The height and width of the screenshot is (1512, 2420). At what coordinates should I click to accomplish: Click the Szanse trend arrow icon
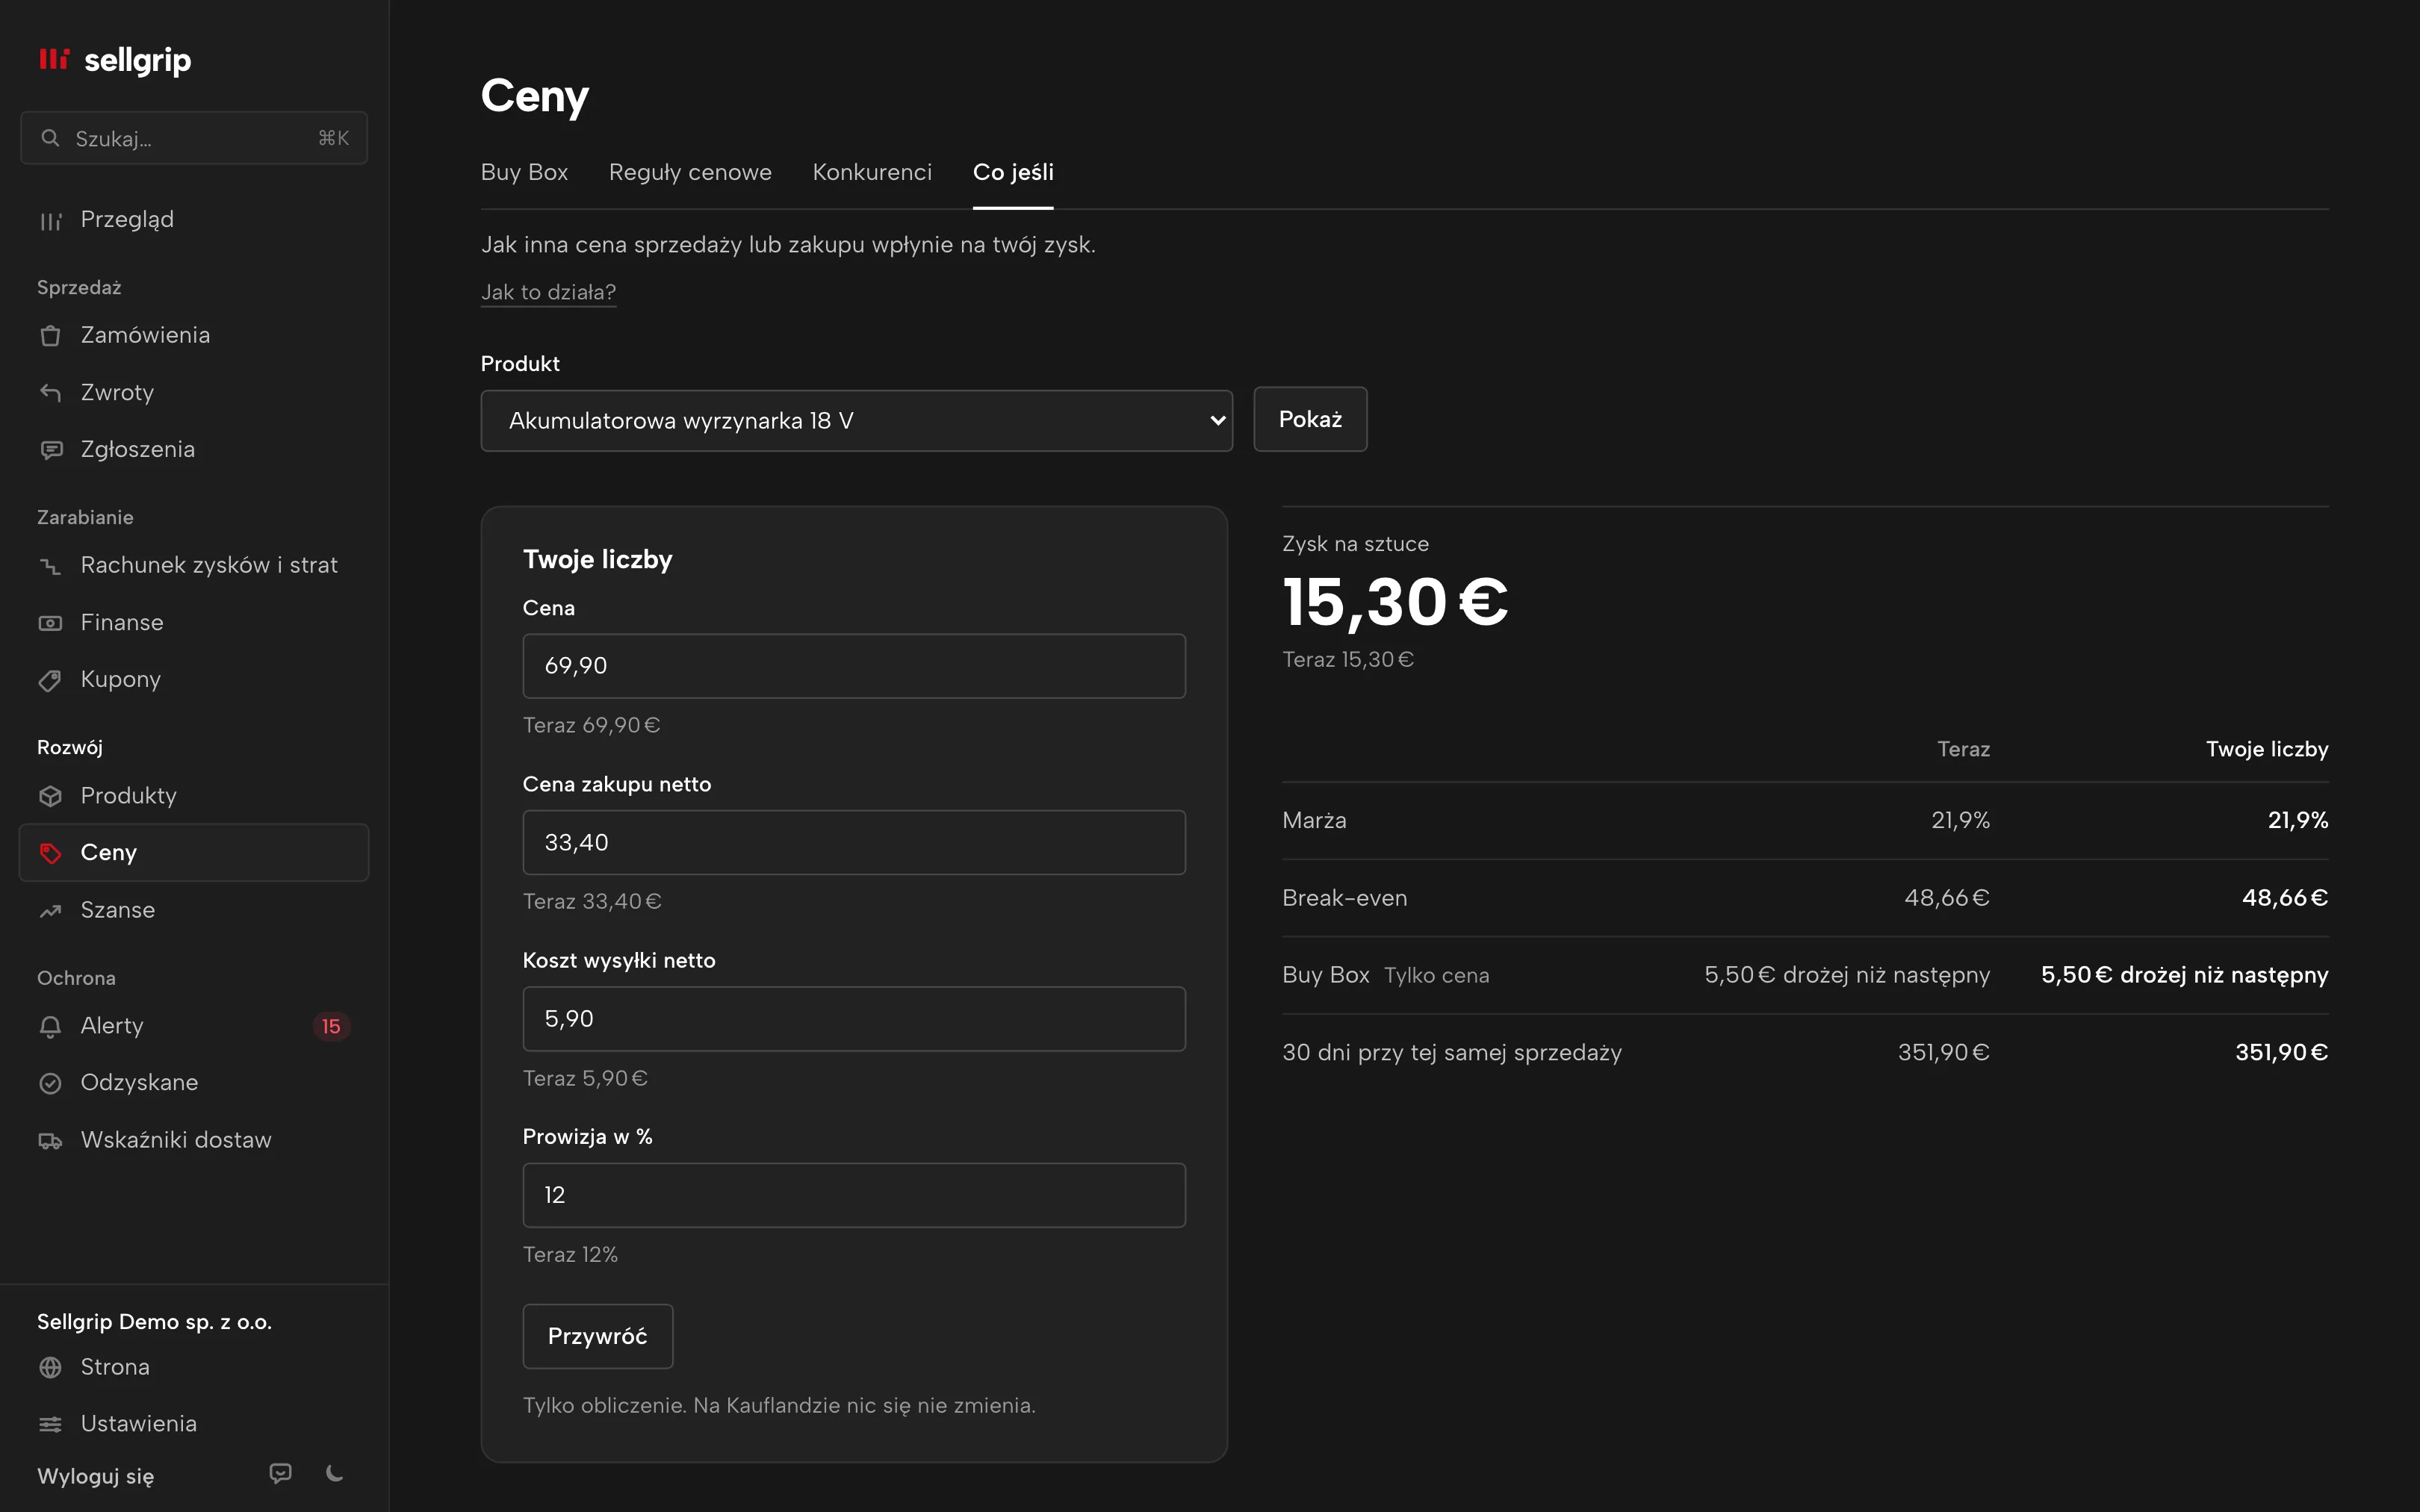pyautogui.click(x=50, y=911)
